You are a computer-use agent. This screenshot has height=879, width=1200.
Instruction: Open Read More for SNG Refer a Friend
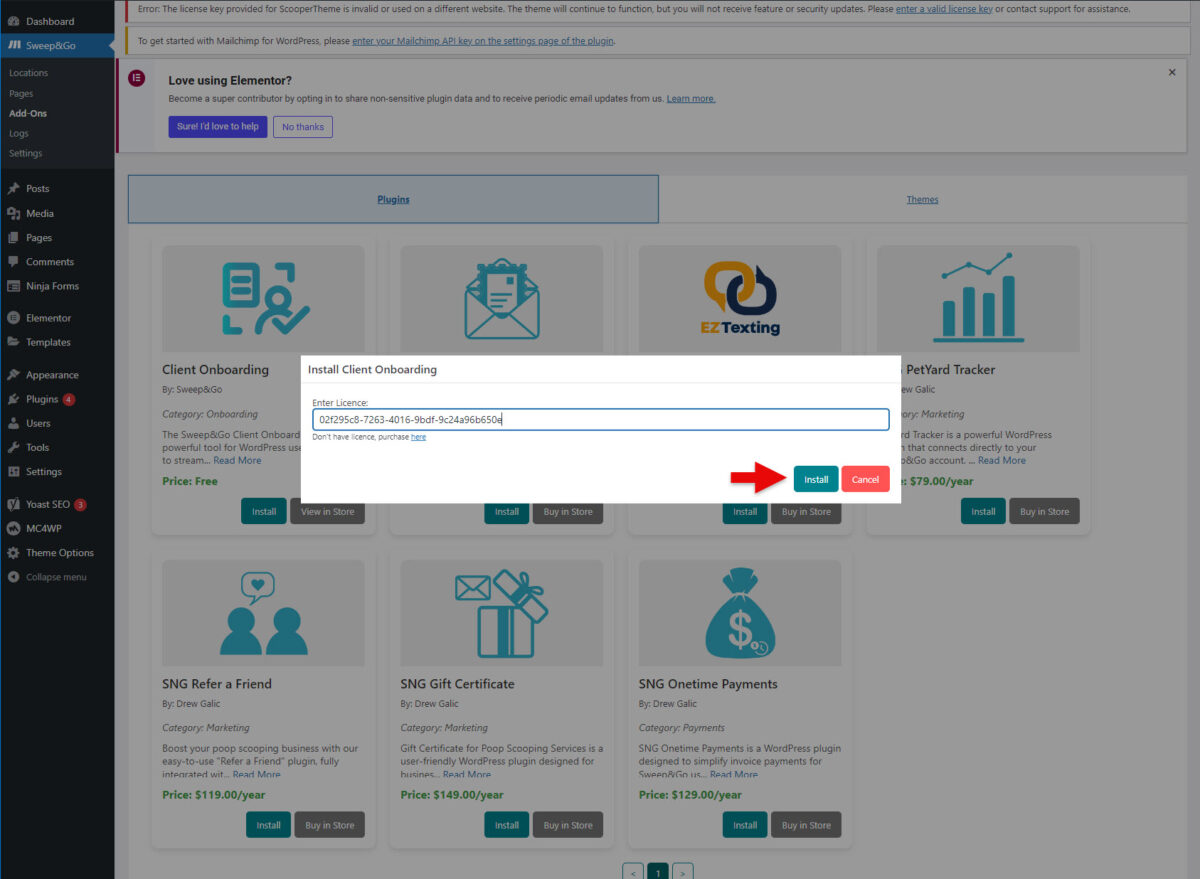[256, 773]
